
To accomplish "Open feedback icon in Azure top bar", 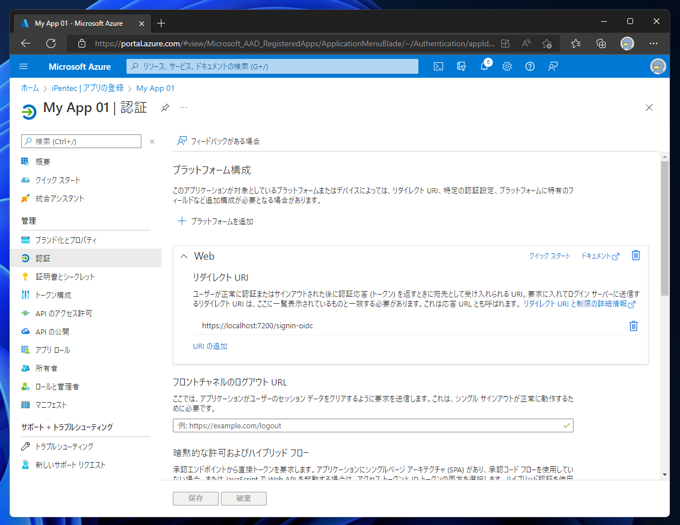I will pyautogui.click(x=552, y=66).
